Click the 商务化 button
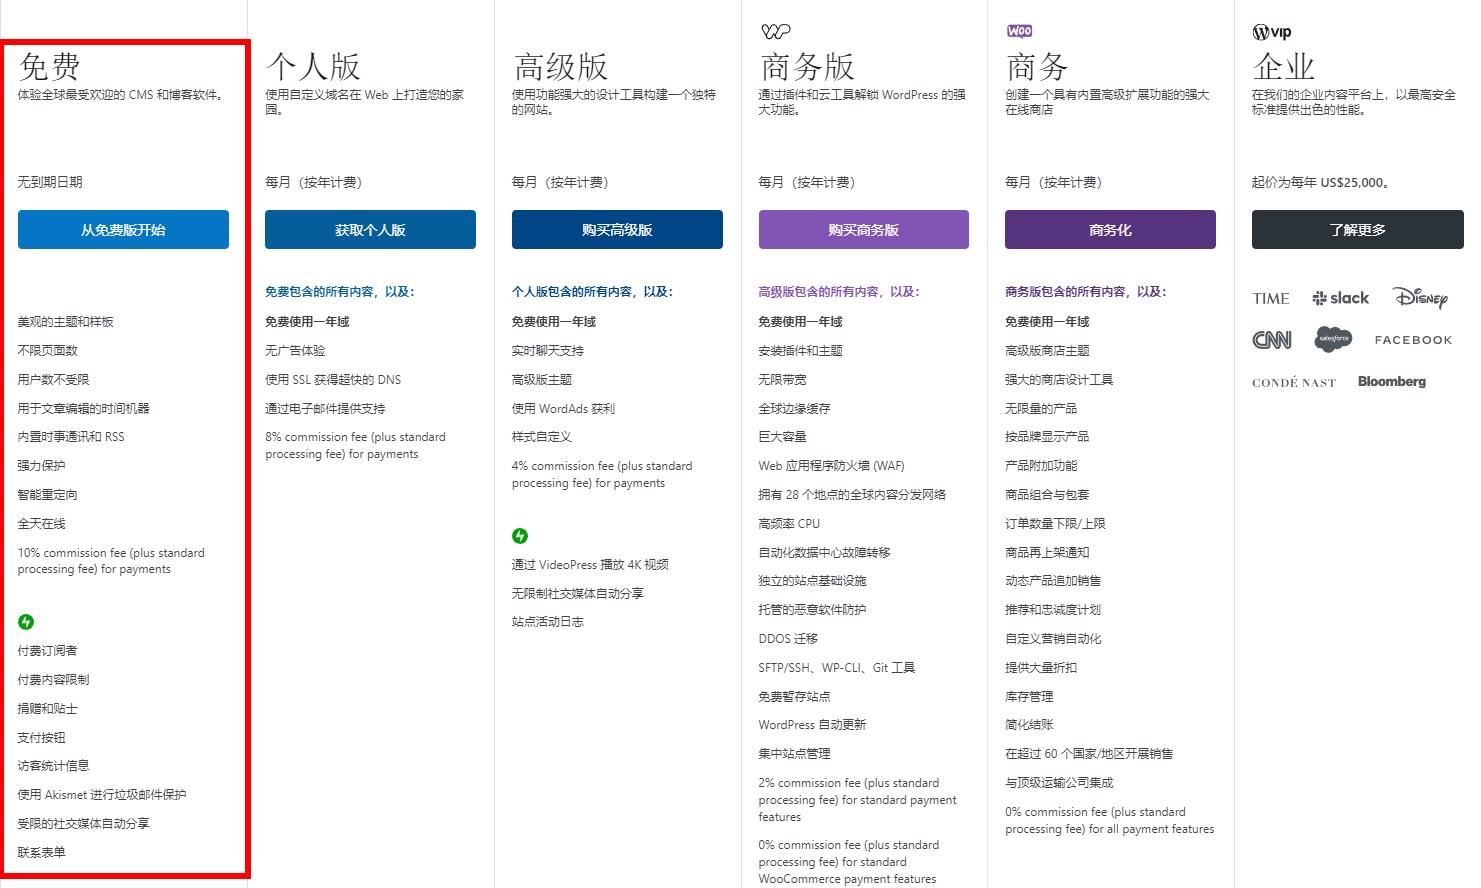1481x888 pixels. tap(1110, 229)
